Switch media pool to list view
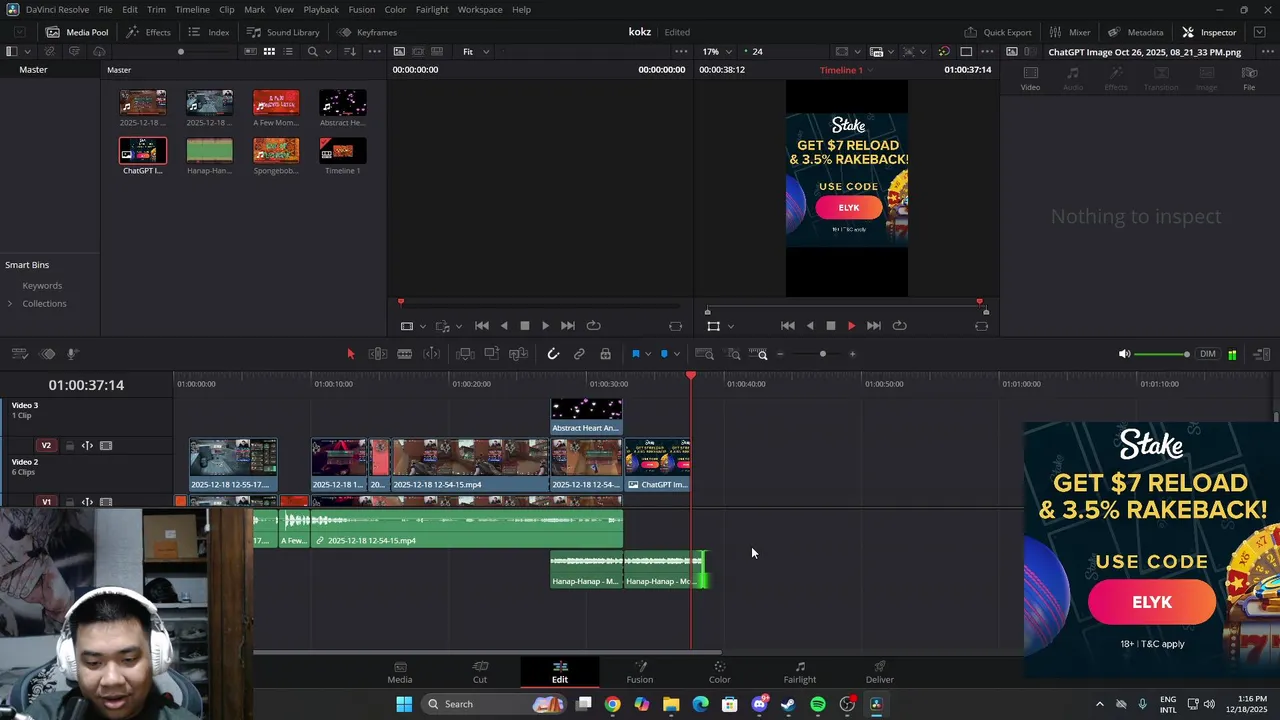The image size is (1280, 720). (288, 51)
